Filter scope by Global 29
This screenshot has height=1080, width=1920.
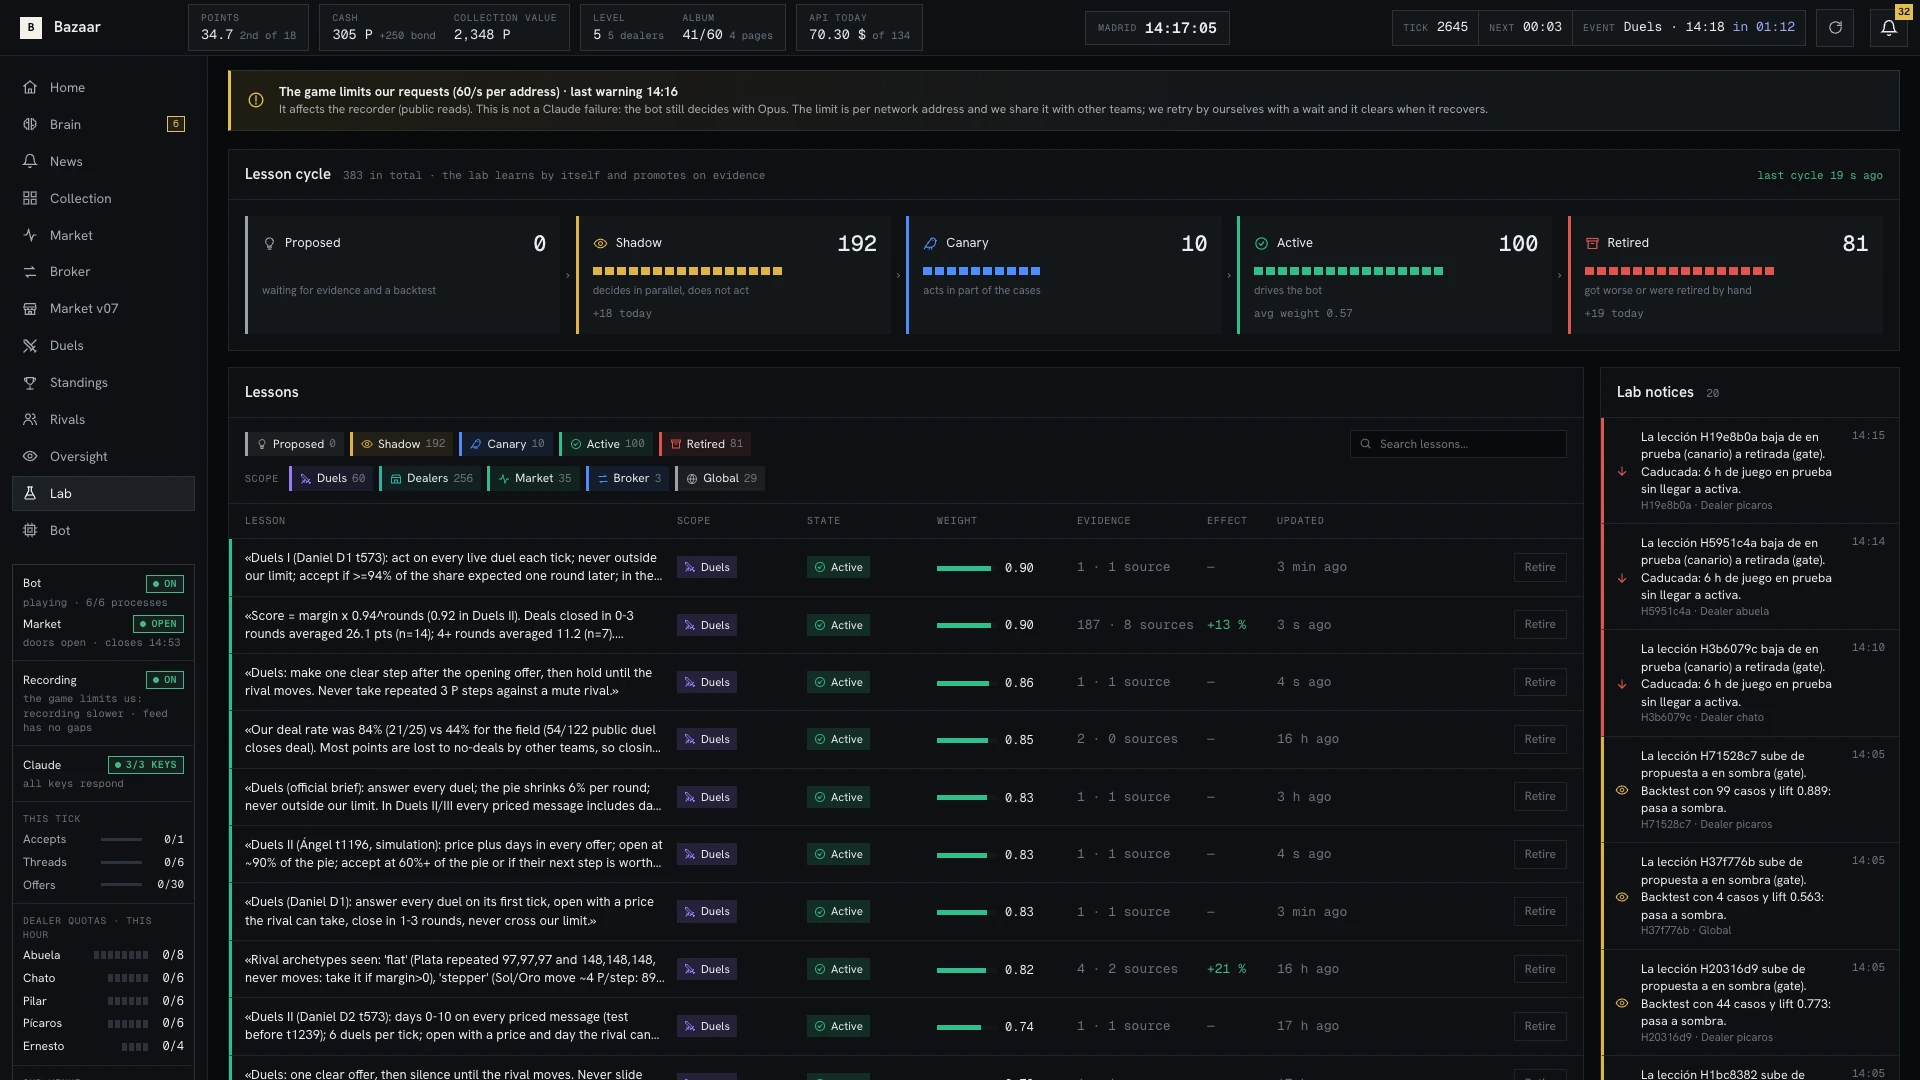[x=719, y=478]
